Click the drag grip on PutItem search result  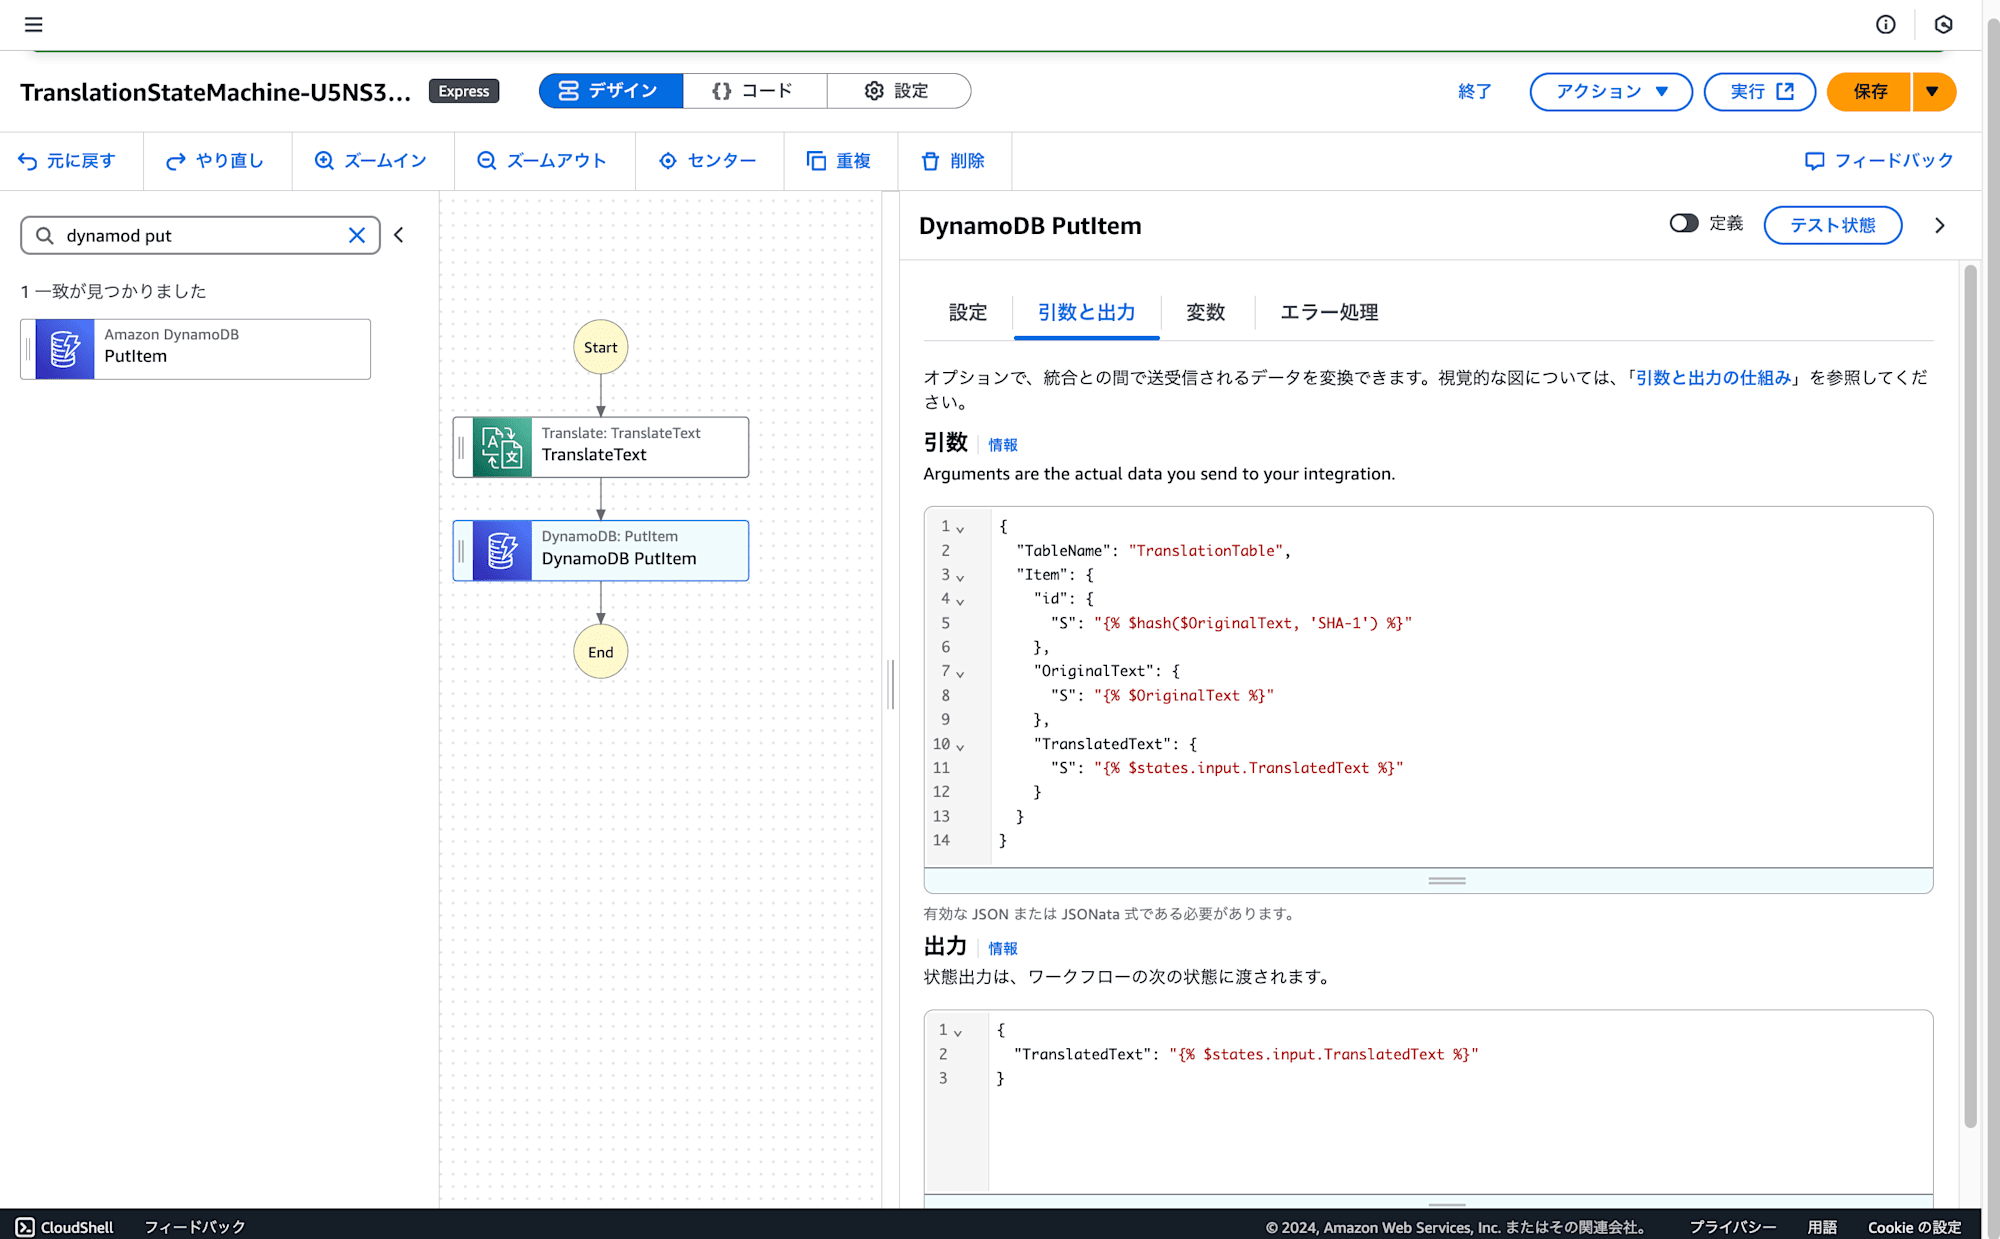28,349
